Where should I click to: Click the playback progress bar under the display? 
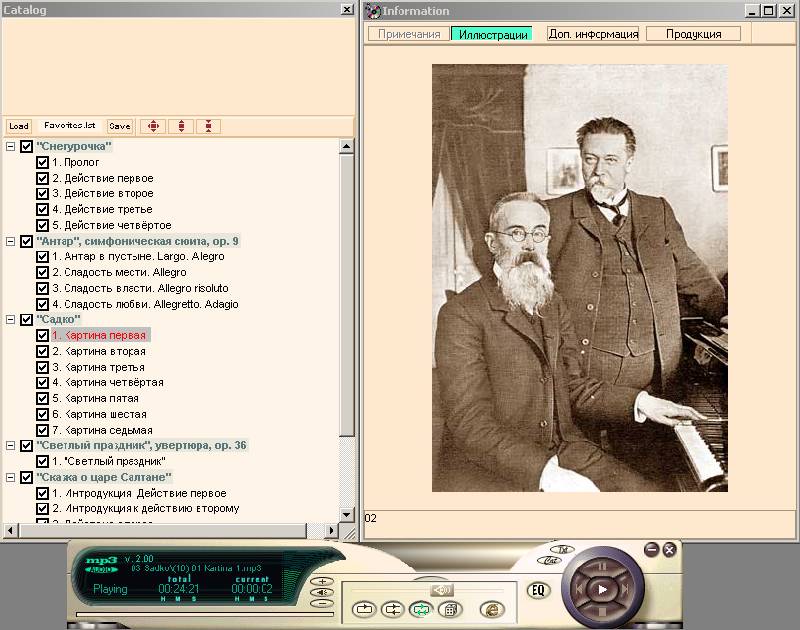pyautogui.click(x=205, y=614)
